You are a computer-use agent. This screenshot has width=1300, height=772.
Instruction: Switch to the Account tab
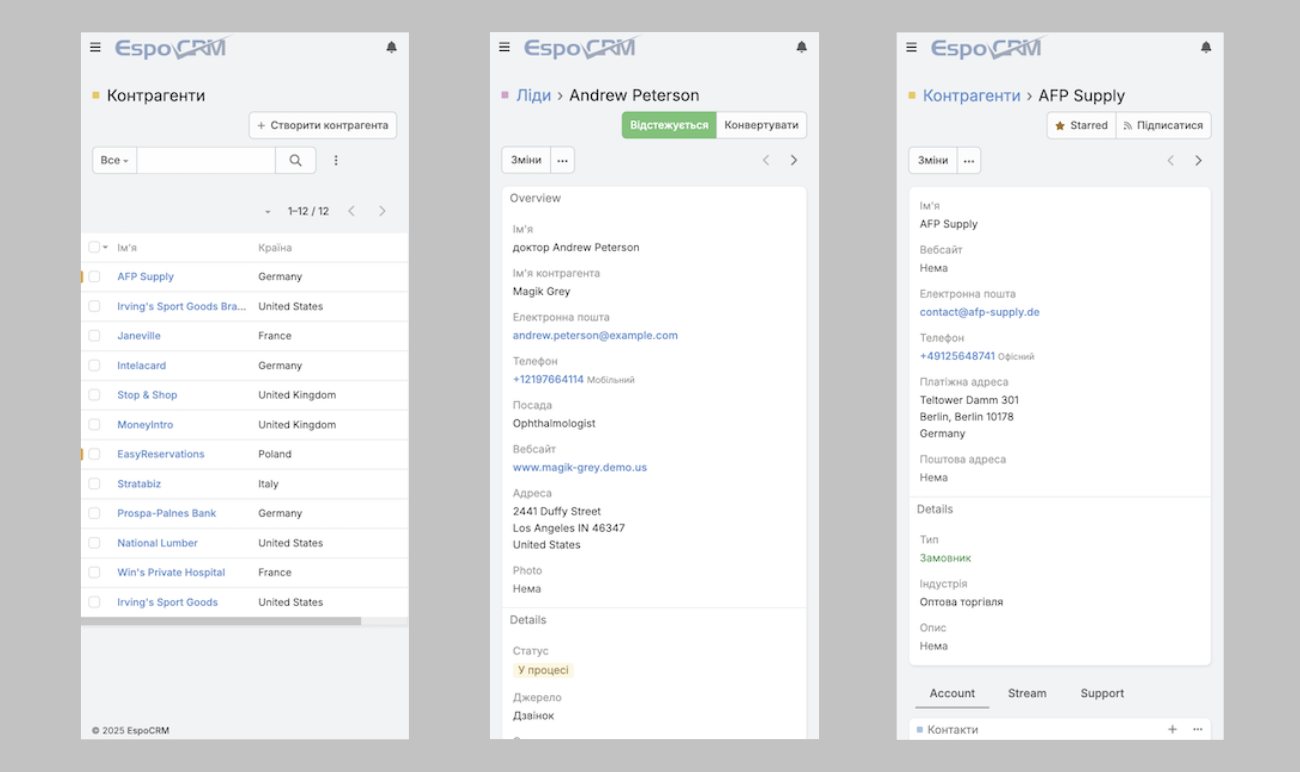(952, 693)
